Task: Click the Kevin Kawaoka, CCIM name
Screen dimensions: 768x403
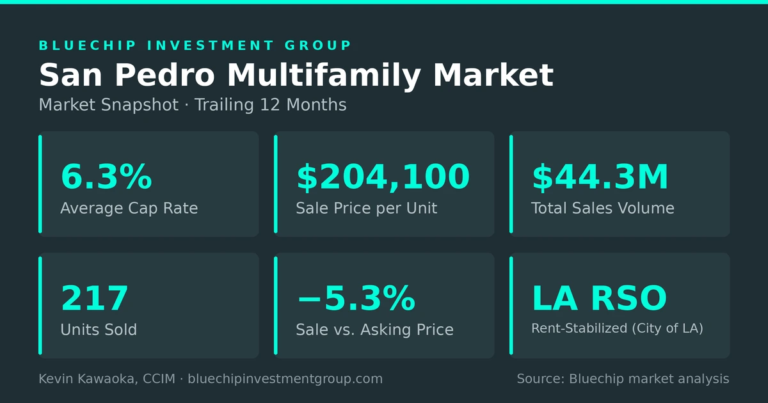Action: click(x=107, y=379)
